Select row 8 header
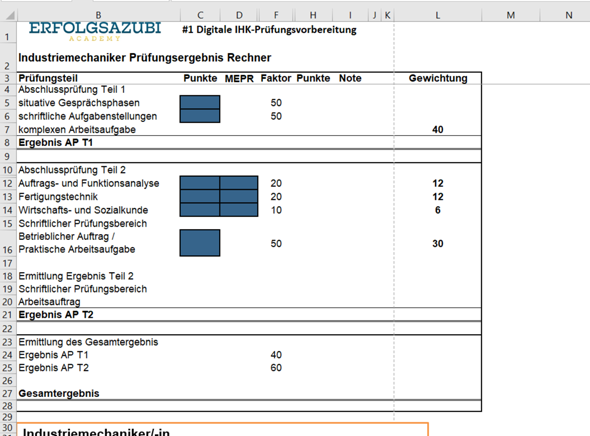This screenshot has width=590, height=436. point(8,143)
